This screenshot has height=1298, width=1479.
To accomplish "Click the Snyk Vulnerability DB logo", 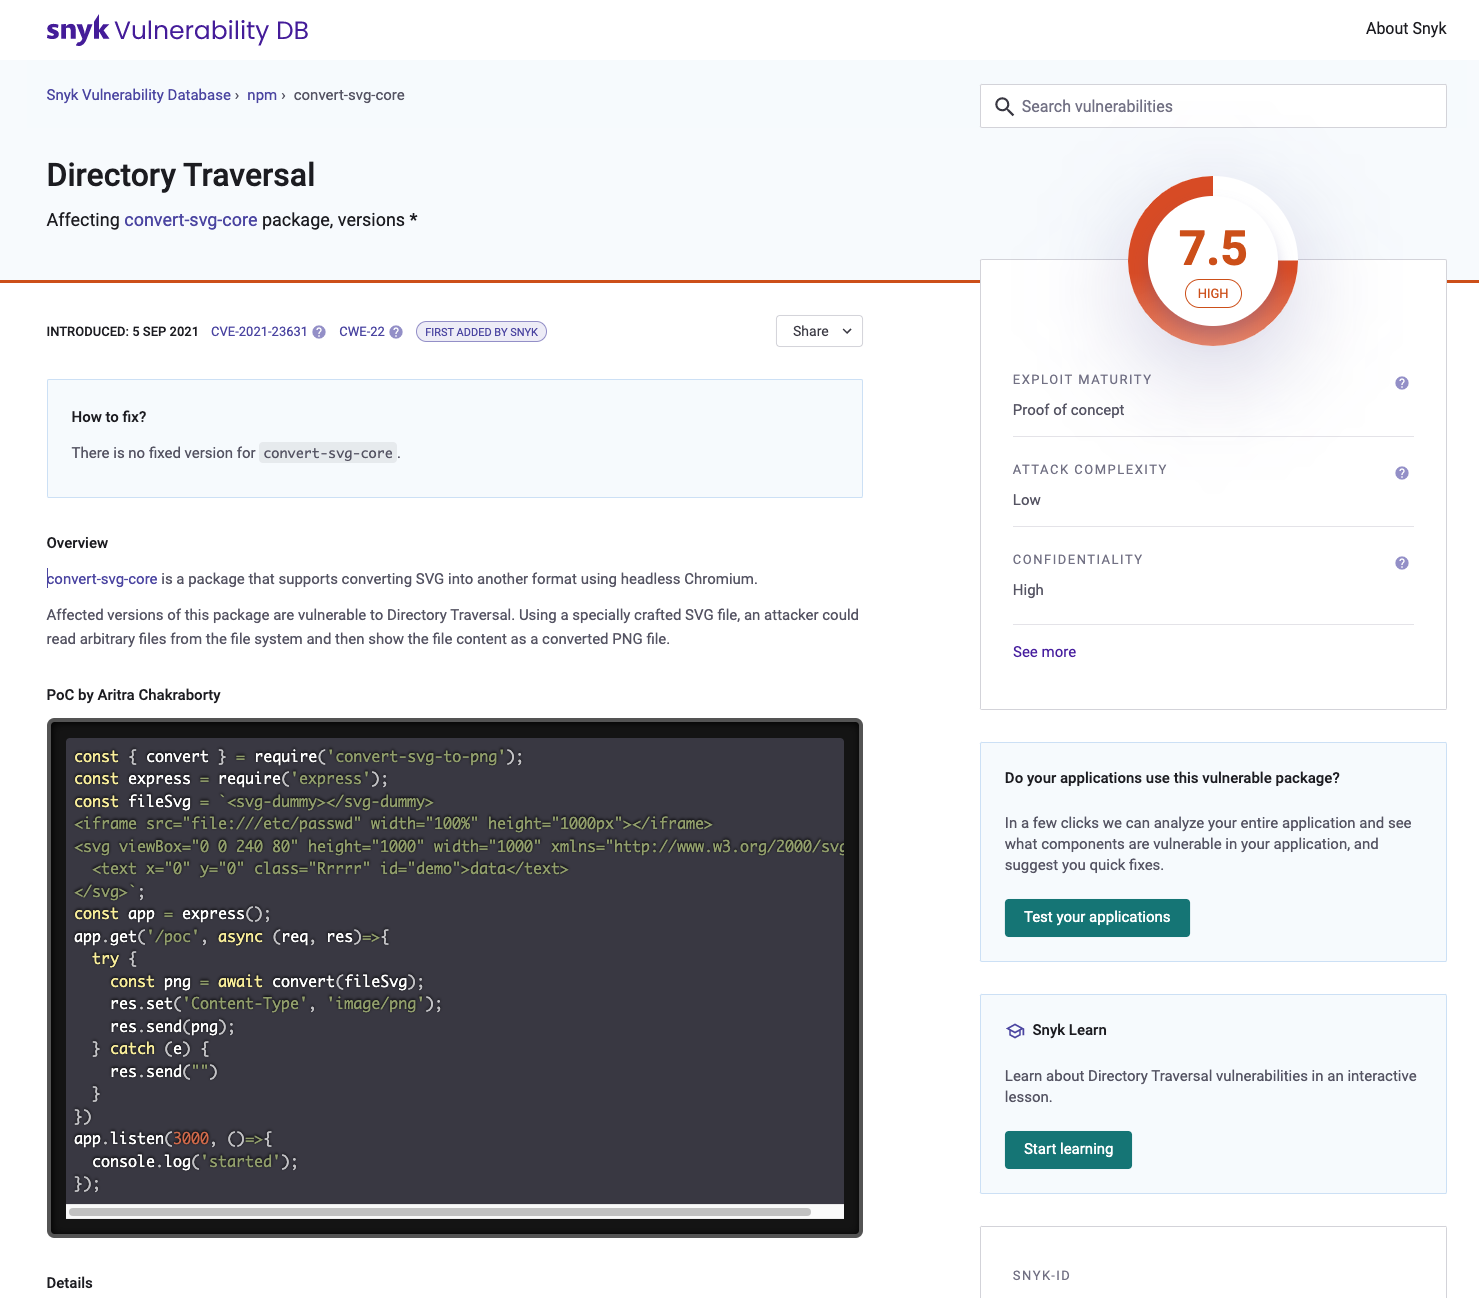I will [177, 30].
